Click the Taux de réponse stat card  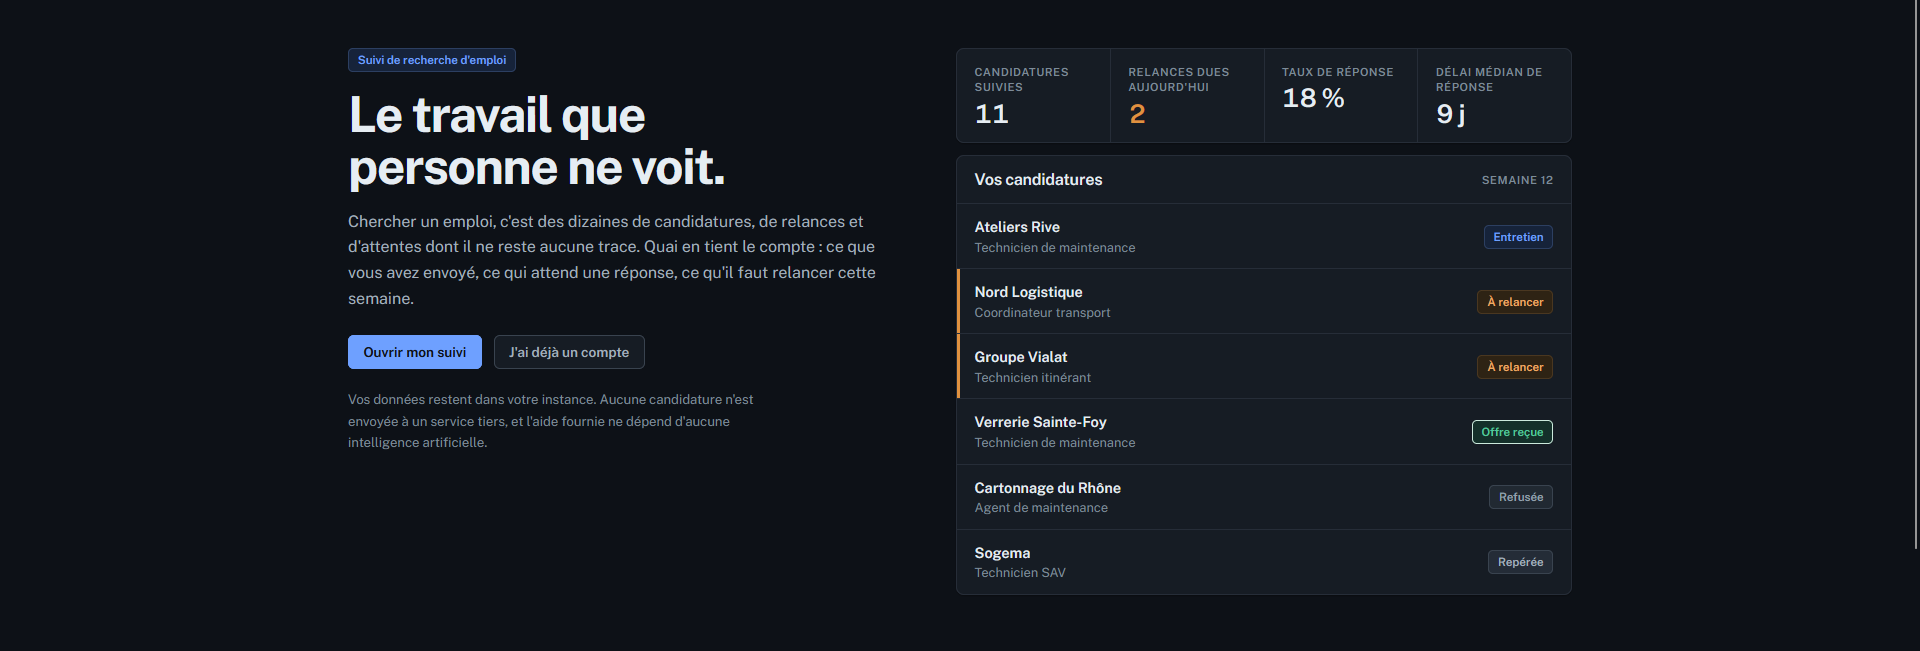1341,96
